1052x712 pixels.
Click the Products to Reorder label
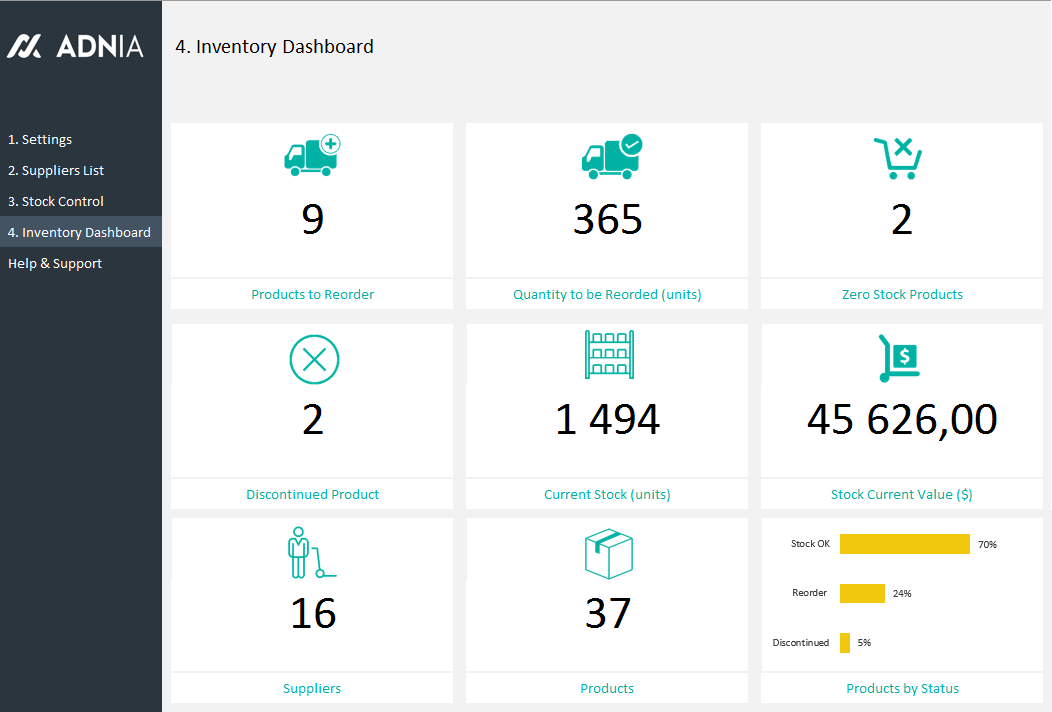(312, 295)
